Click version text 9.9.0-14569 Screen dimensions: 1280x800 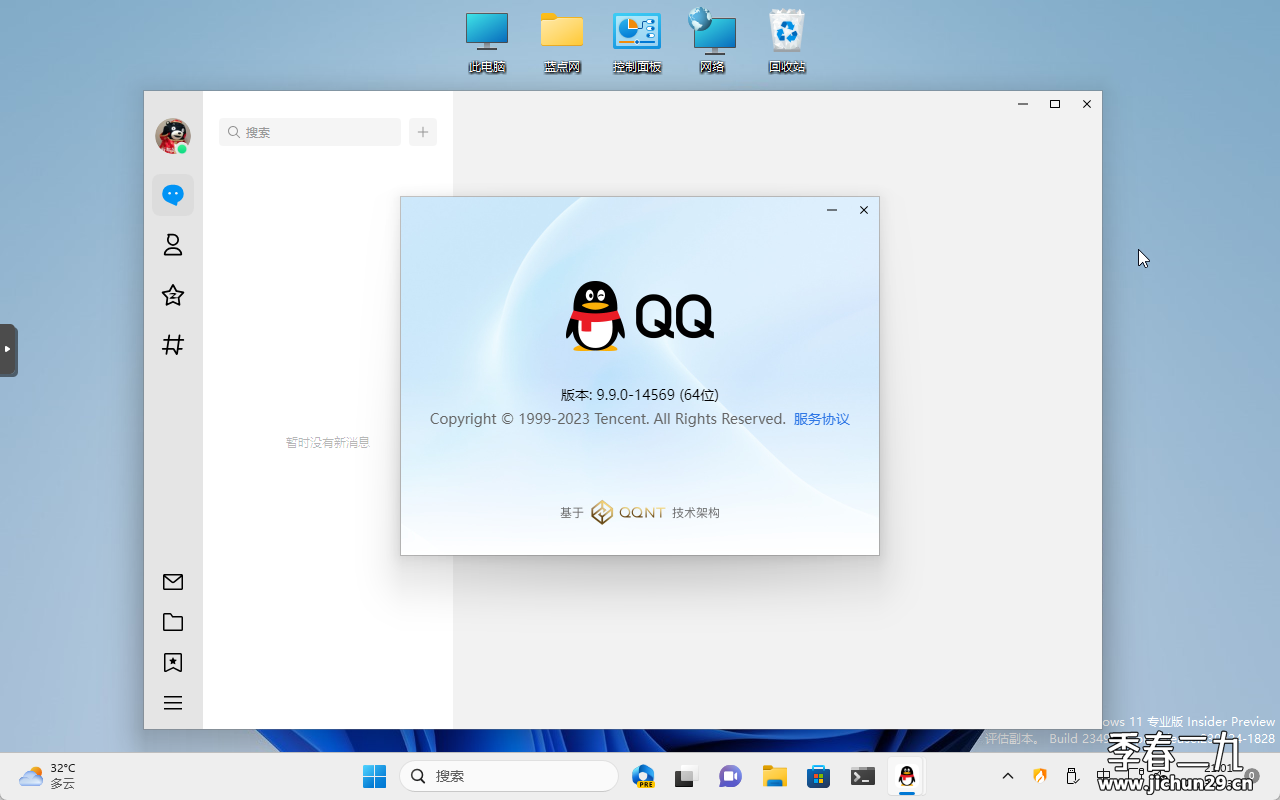[640, 395]
